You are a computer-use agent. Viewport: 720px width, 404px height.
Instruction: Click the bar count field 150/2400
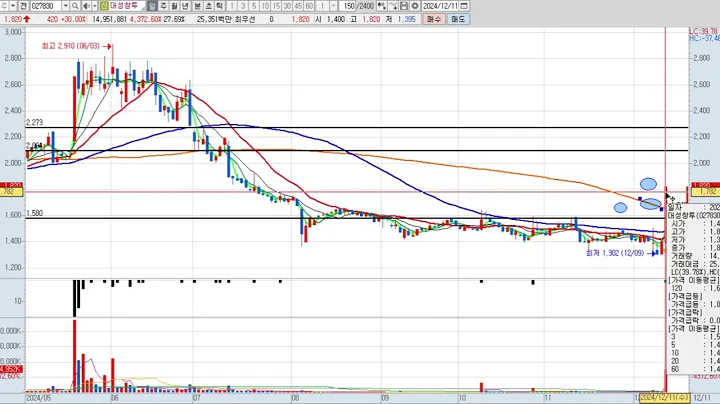click(359, 6)
